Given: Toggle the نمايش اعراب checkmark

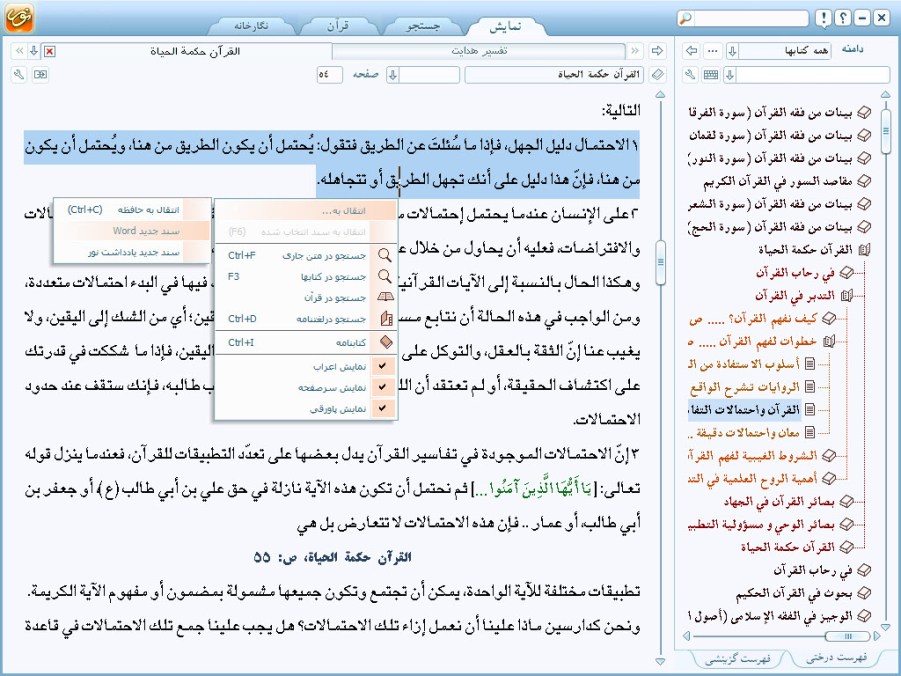Looking at the screenshot, I should point(383,366).
